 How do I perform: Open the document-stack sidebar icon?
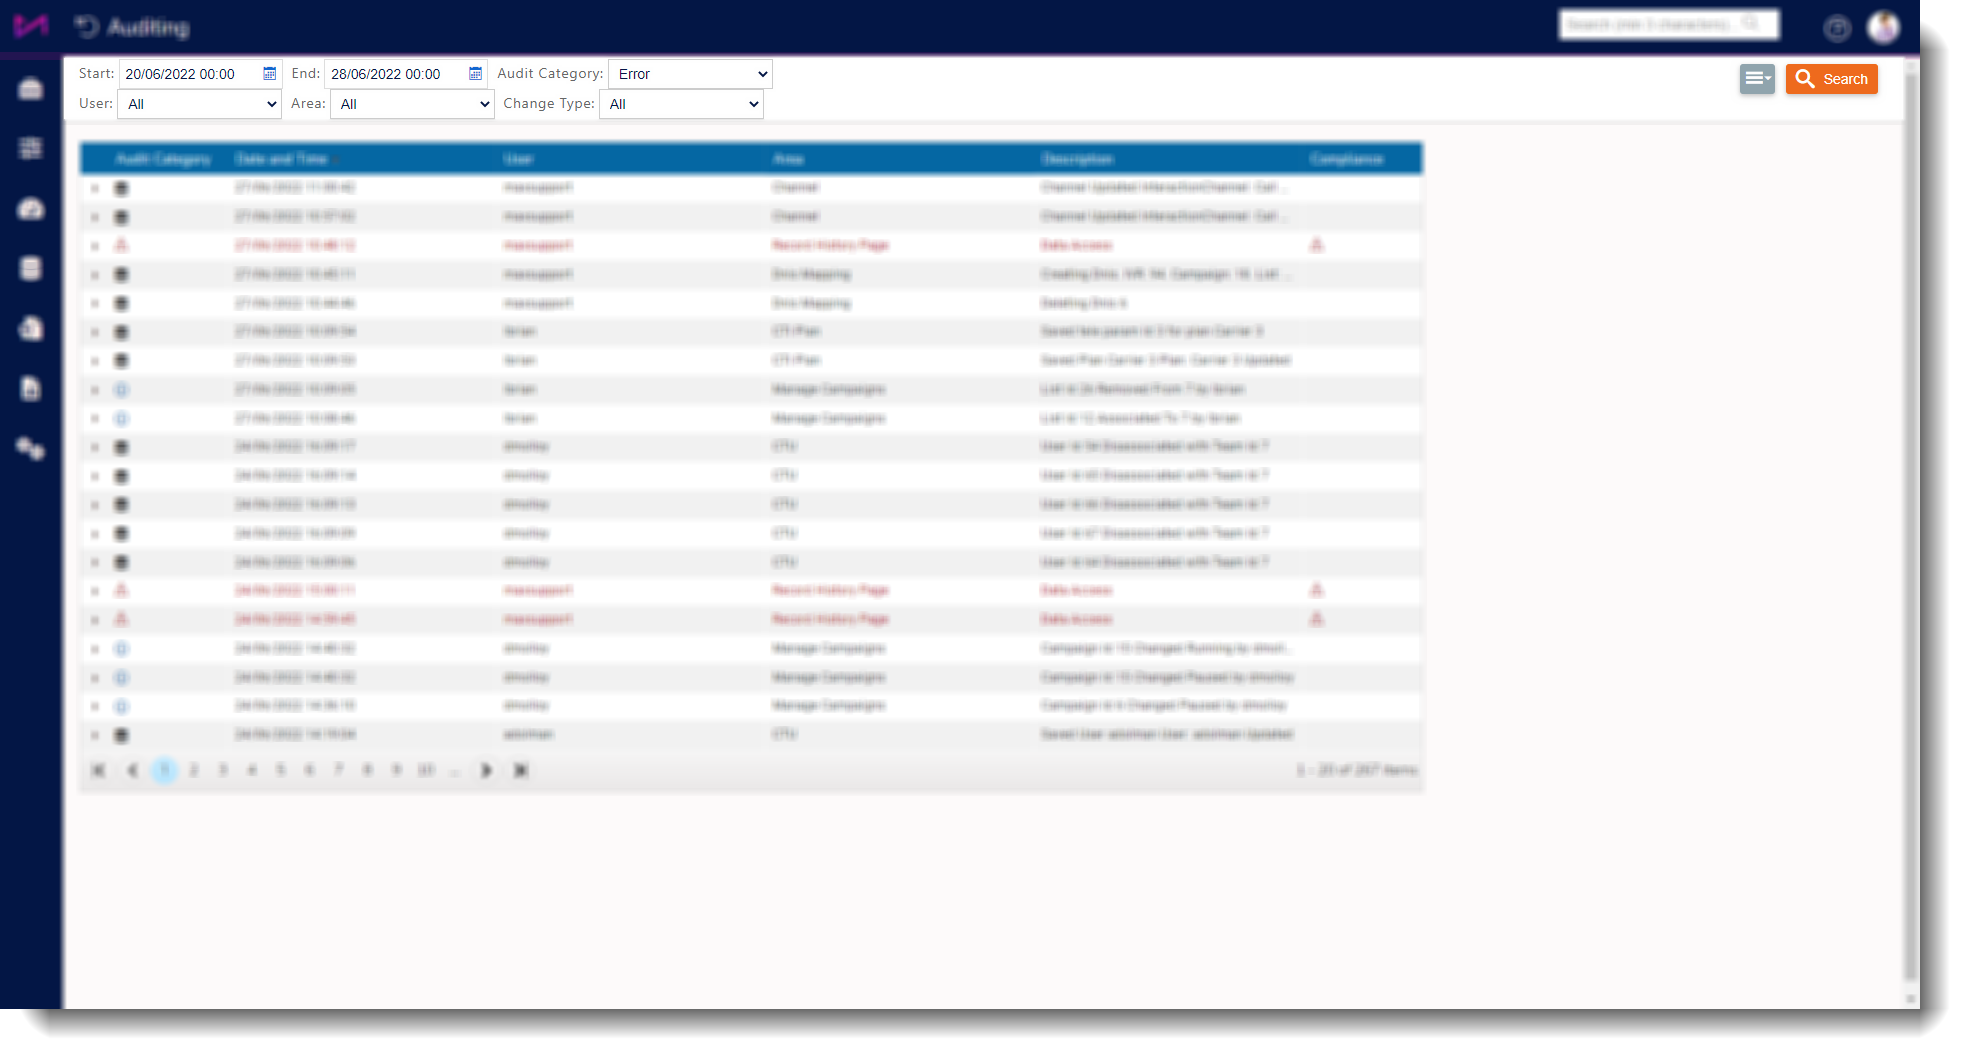coord(31,328)
